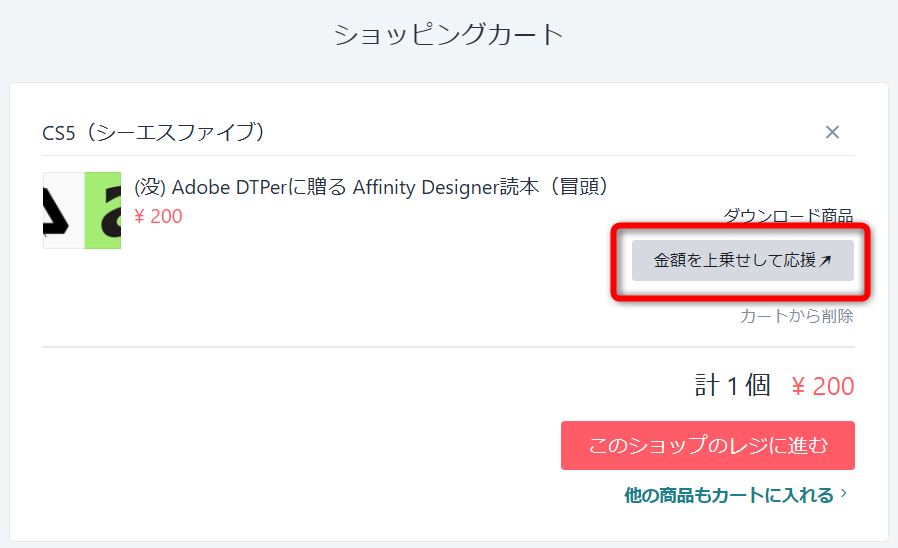Image resolution: width=898 pixels, height=548 pixels.
Task: Click the ダウンロード商品 label
Action: 788,215
